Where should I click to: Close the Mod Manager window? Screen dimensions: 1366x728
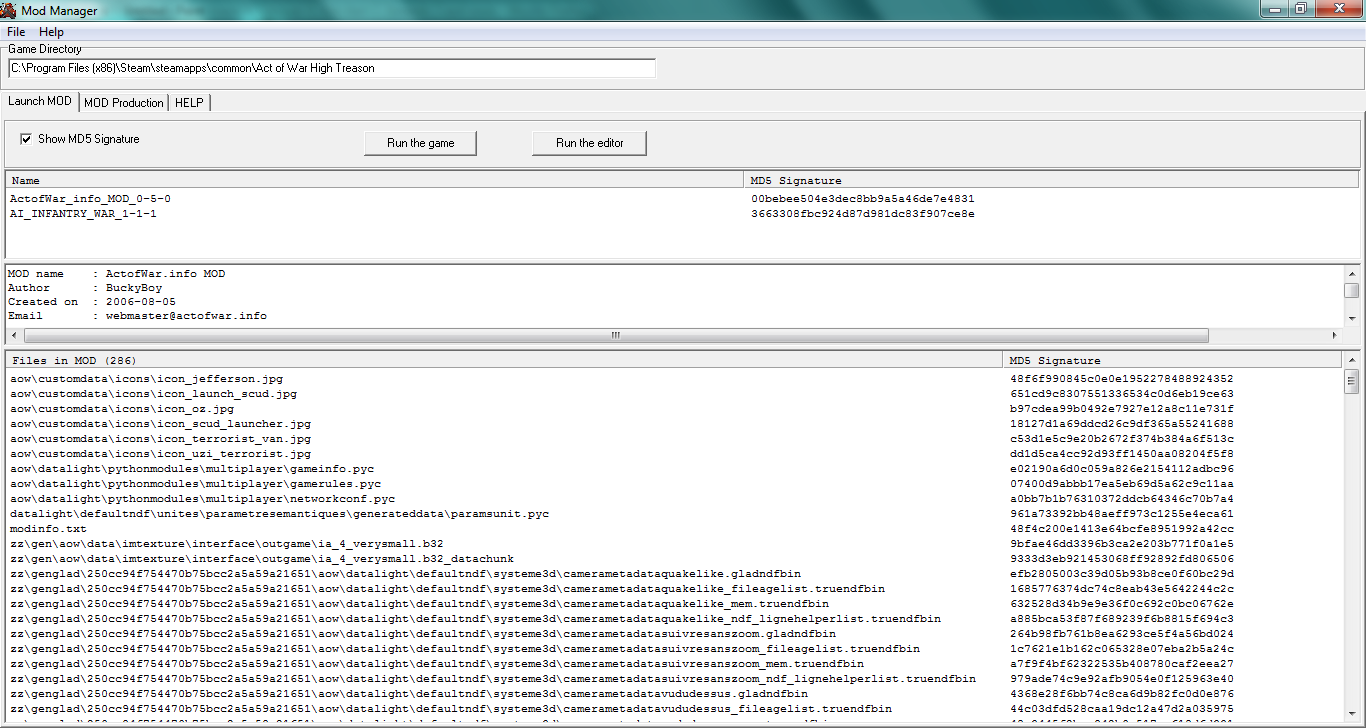click(1337, 8)
